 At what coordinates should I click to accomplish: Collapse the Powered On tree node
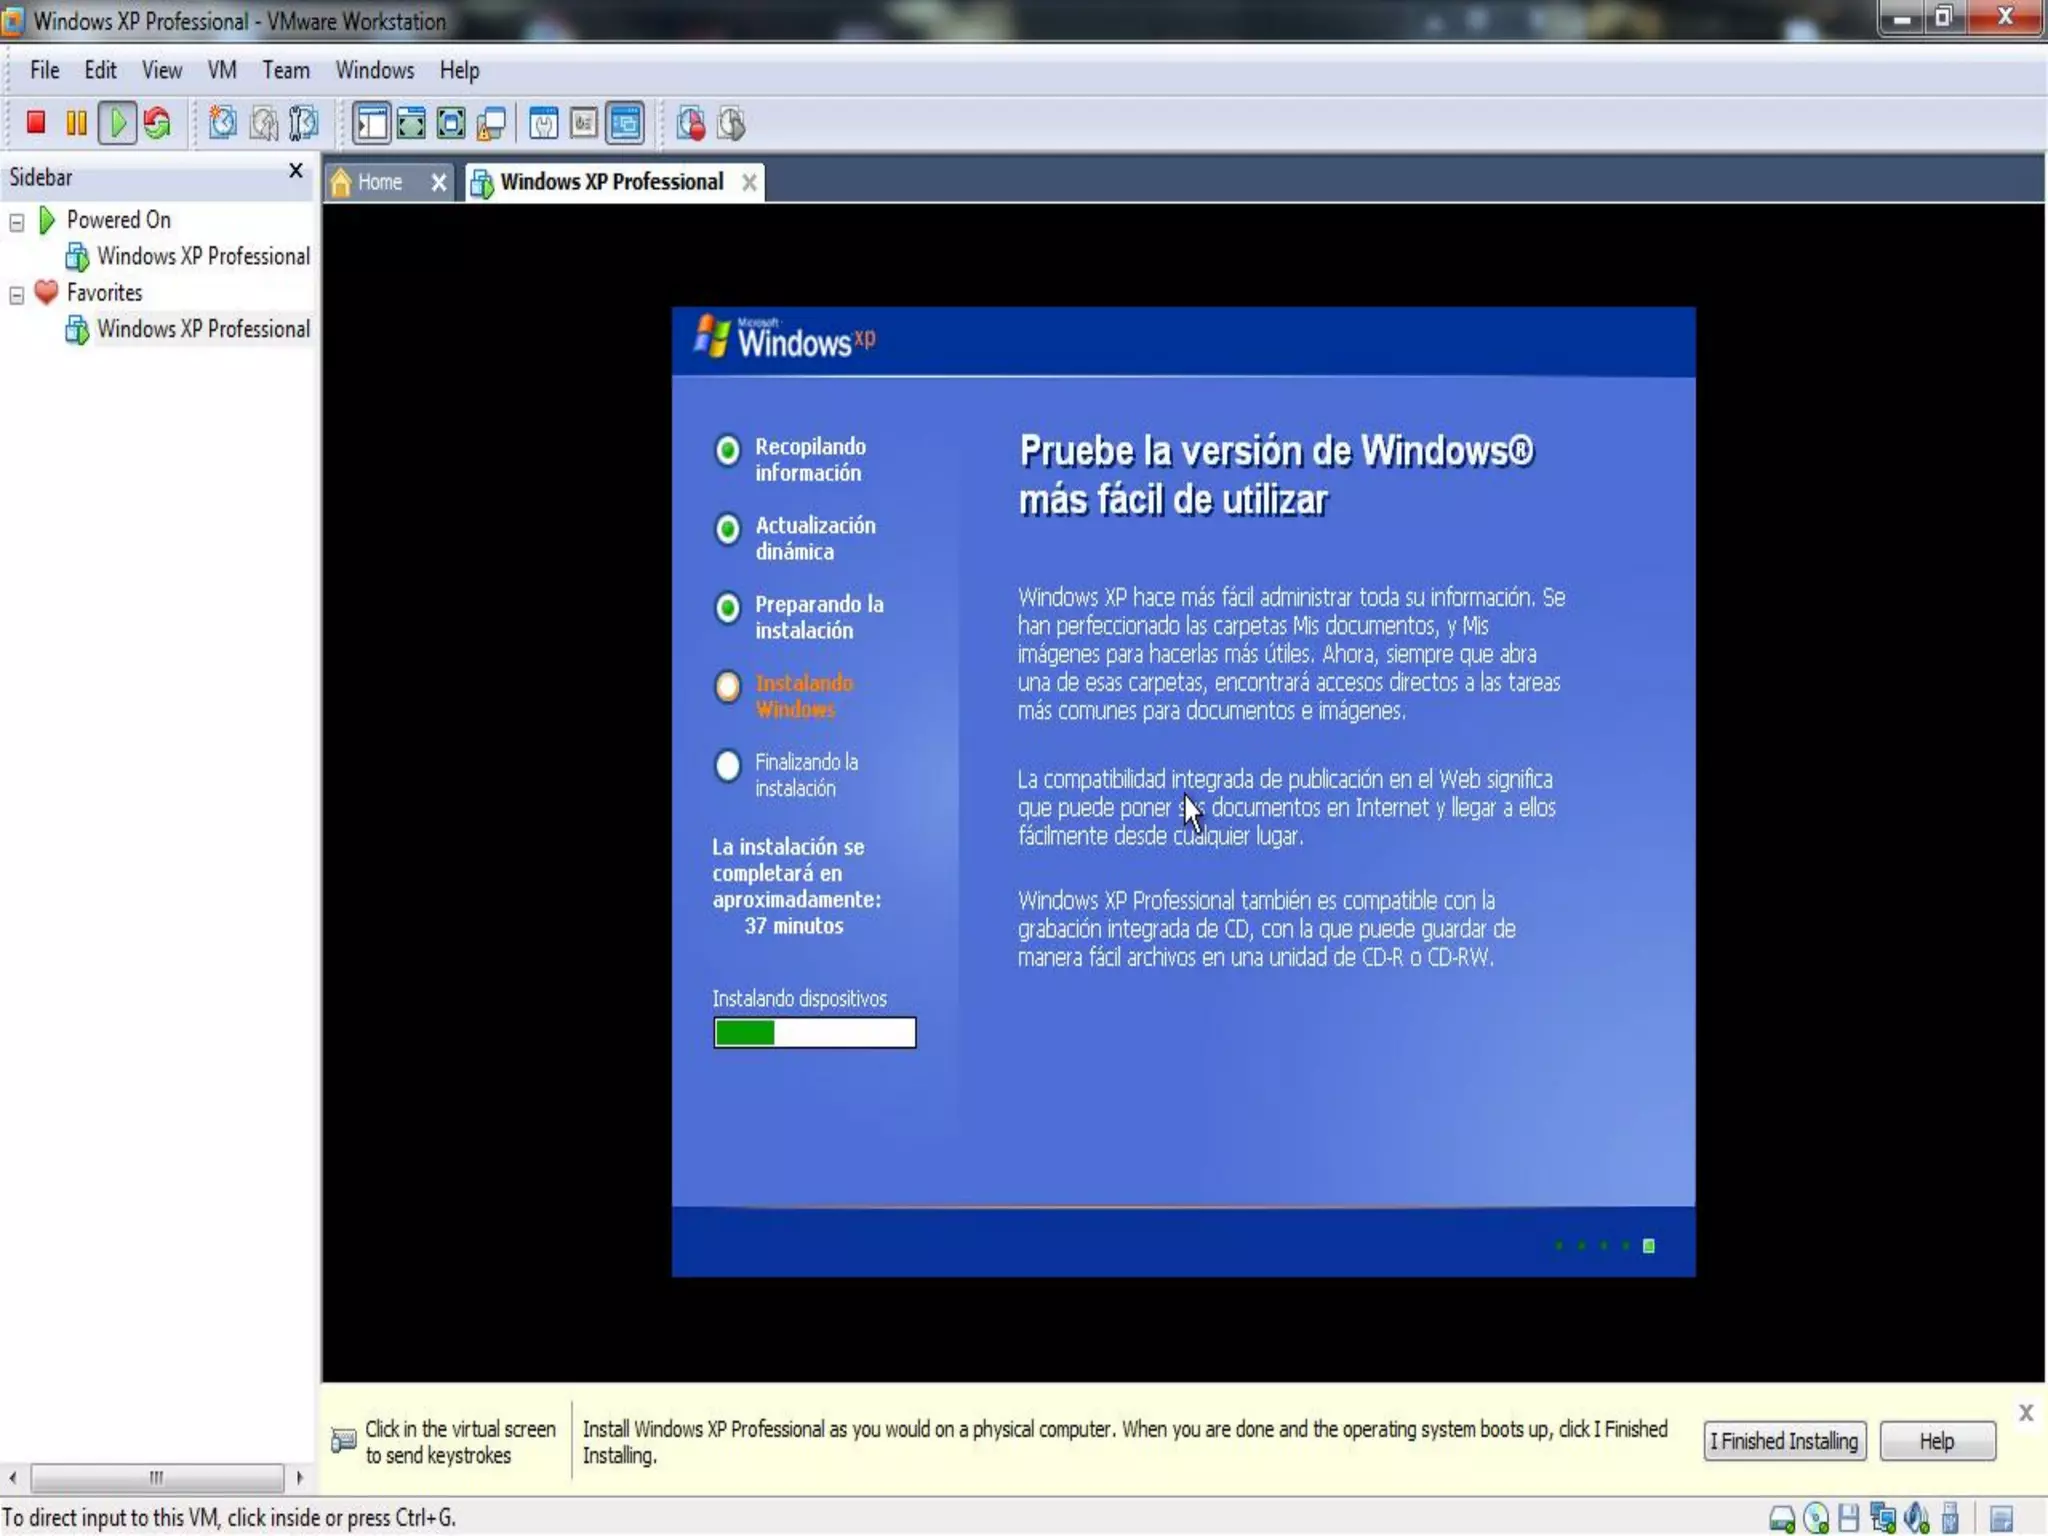[x=17, y=222]
